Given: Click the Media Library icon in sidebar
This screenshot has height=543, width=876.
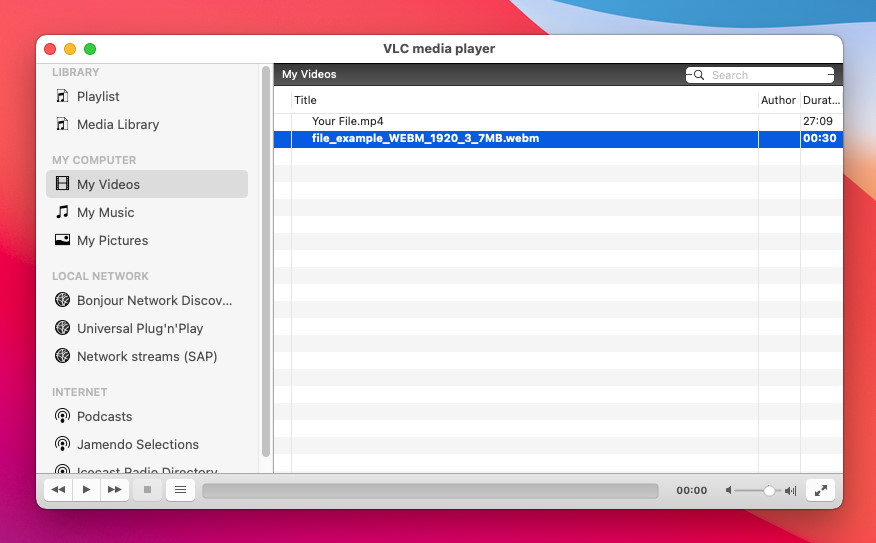Looking at the screenshot, I should pyautogui.click(x=62, y=124).
